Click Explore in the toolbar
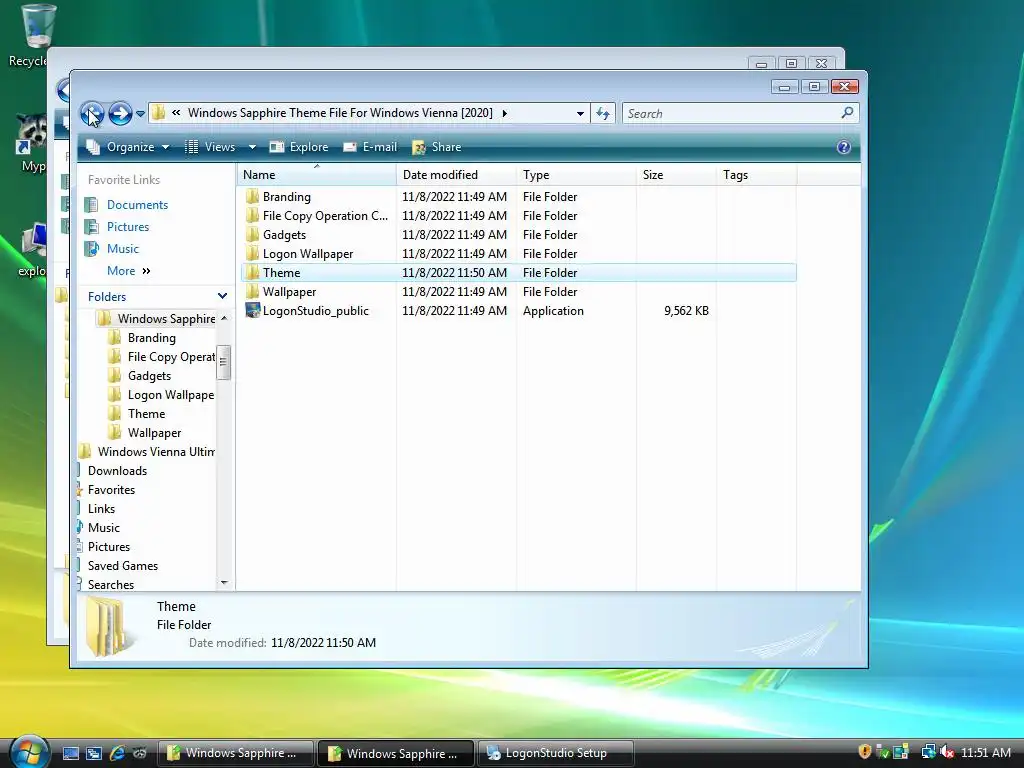 [299, 147]
